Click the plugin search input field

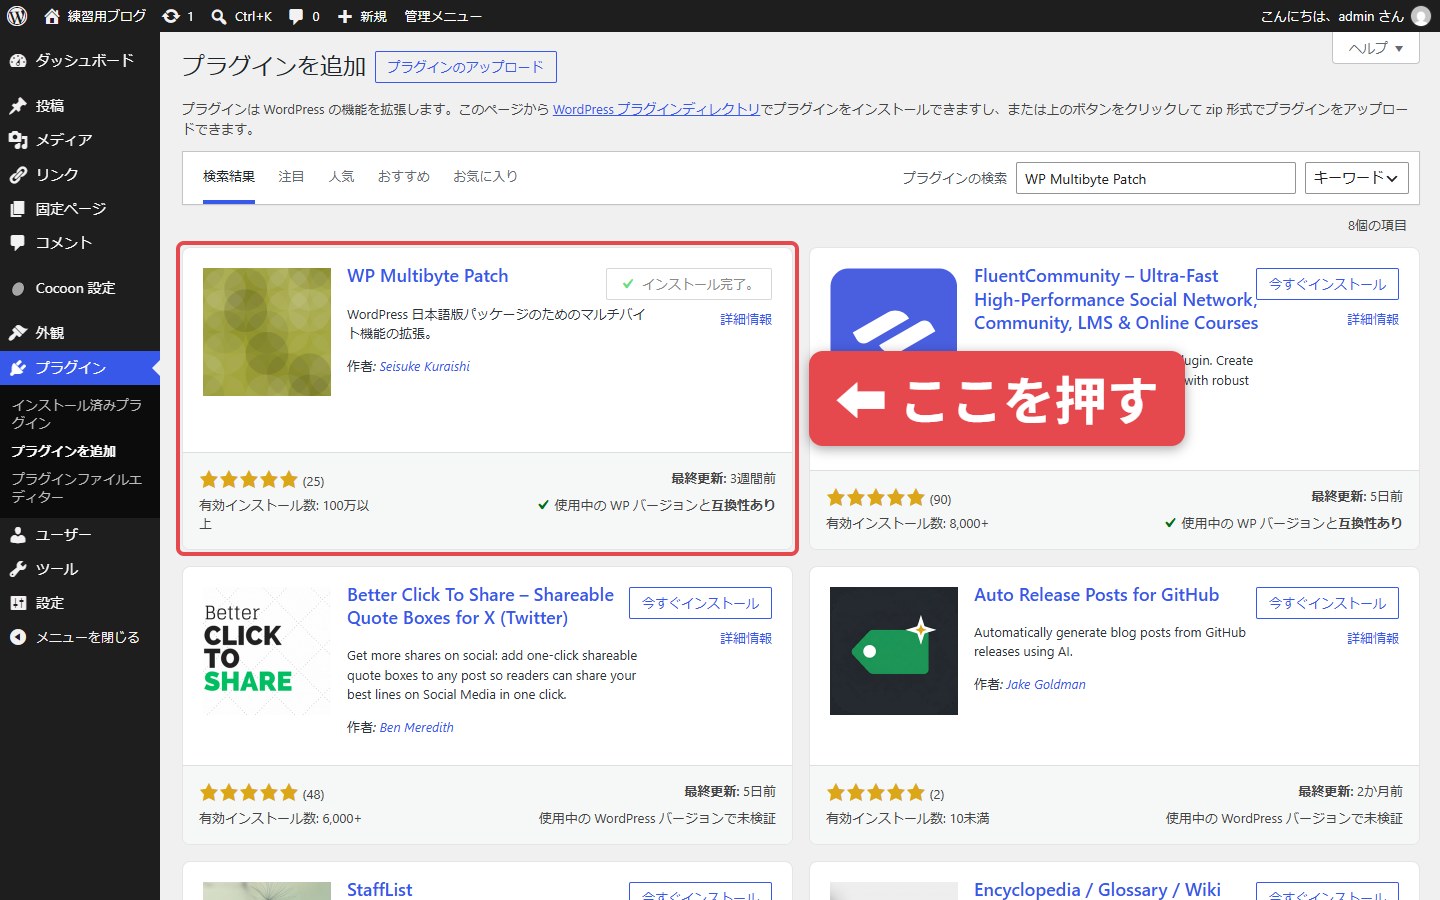click(1156, 178)
